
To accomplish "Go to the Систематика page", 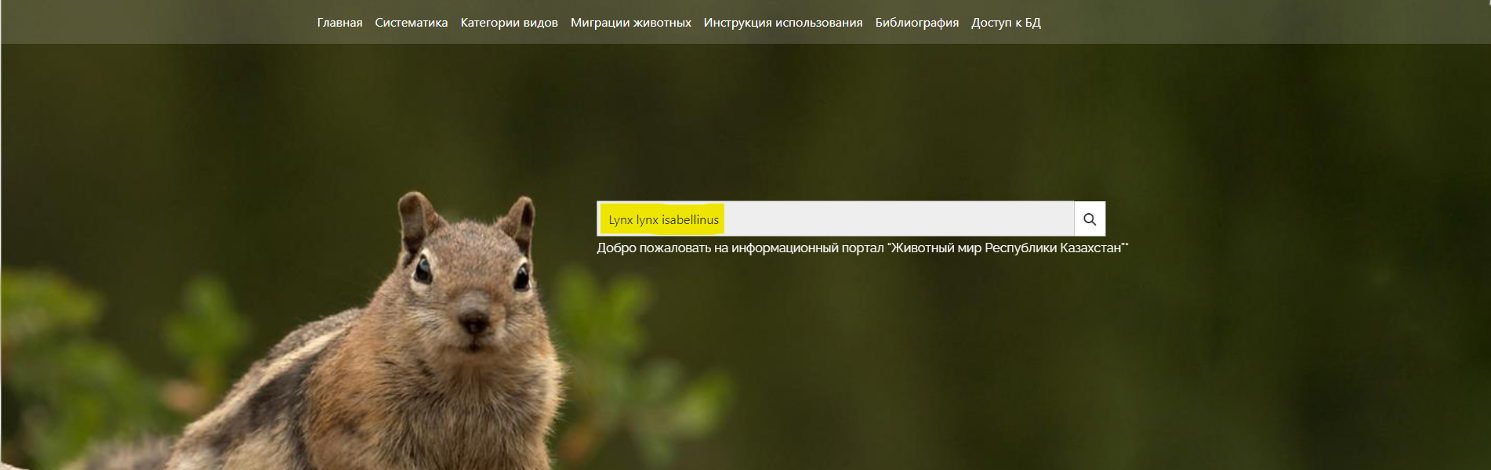I will tap(411, 22).
